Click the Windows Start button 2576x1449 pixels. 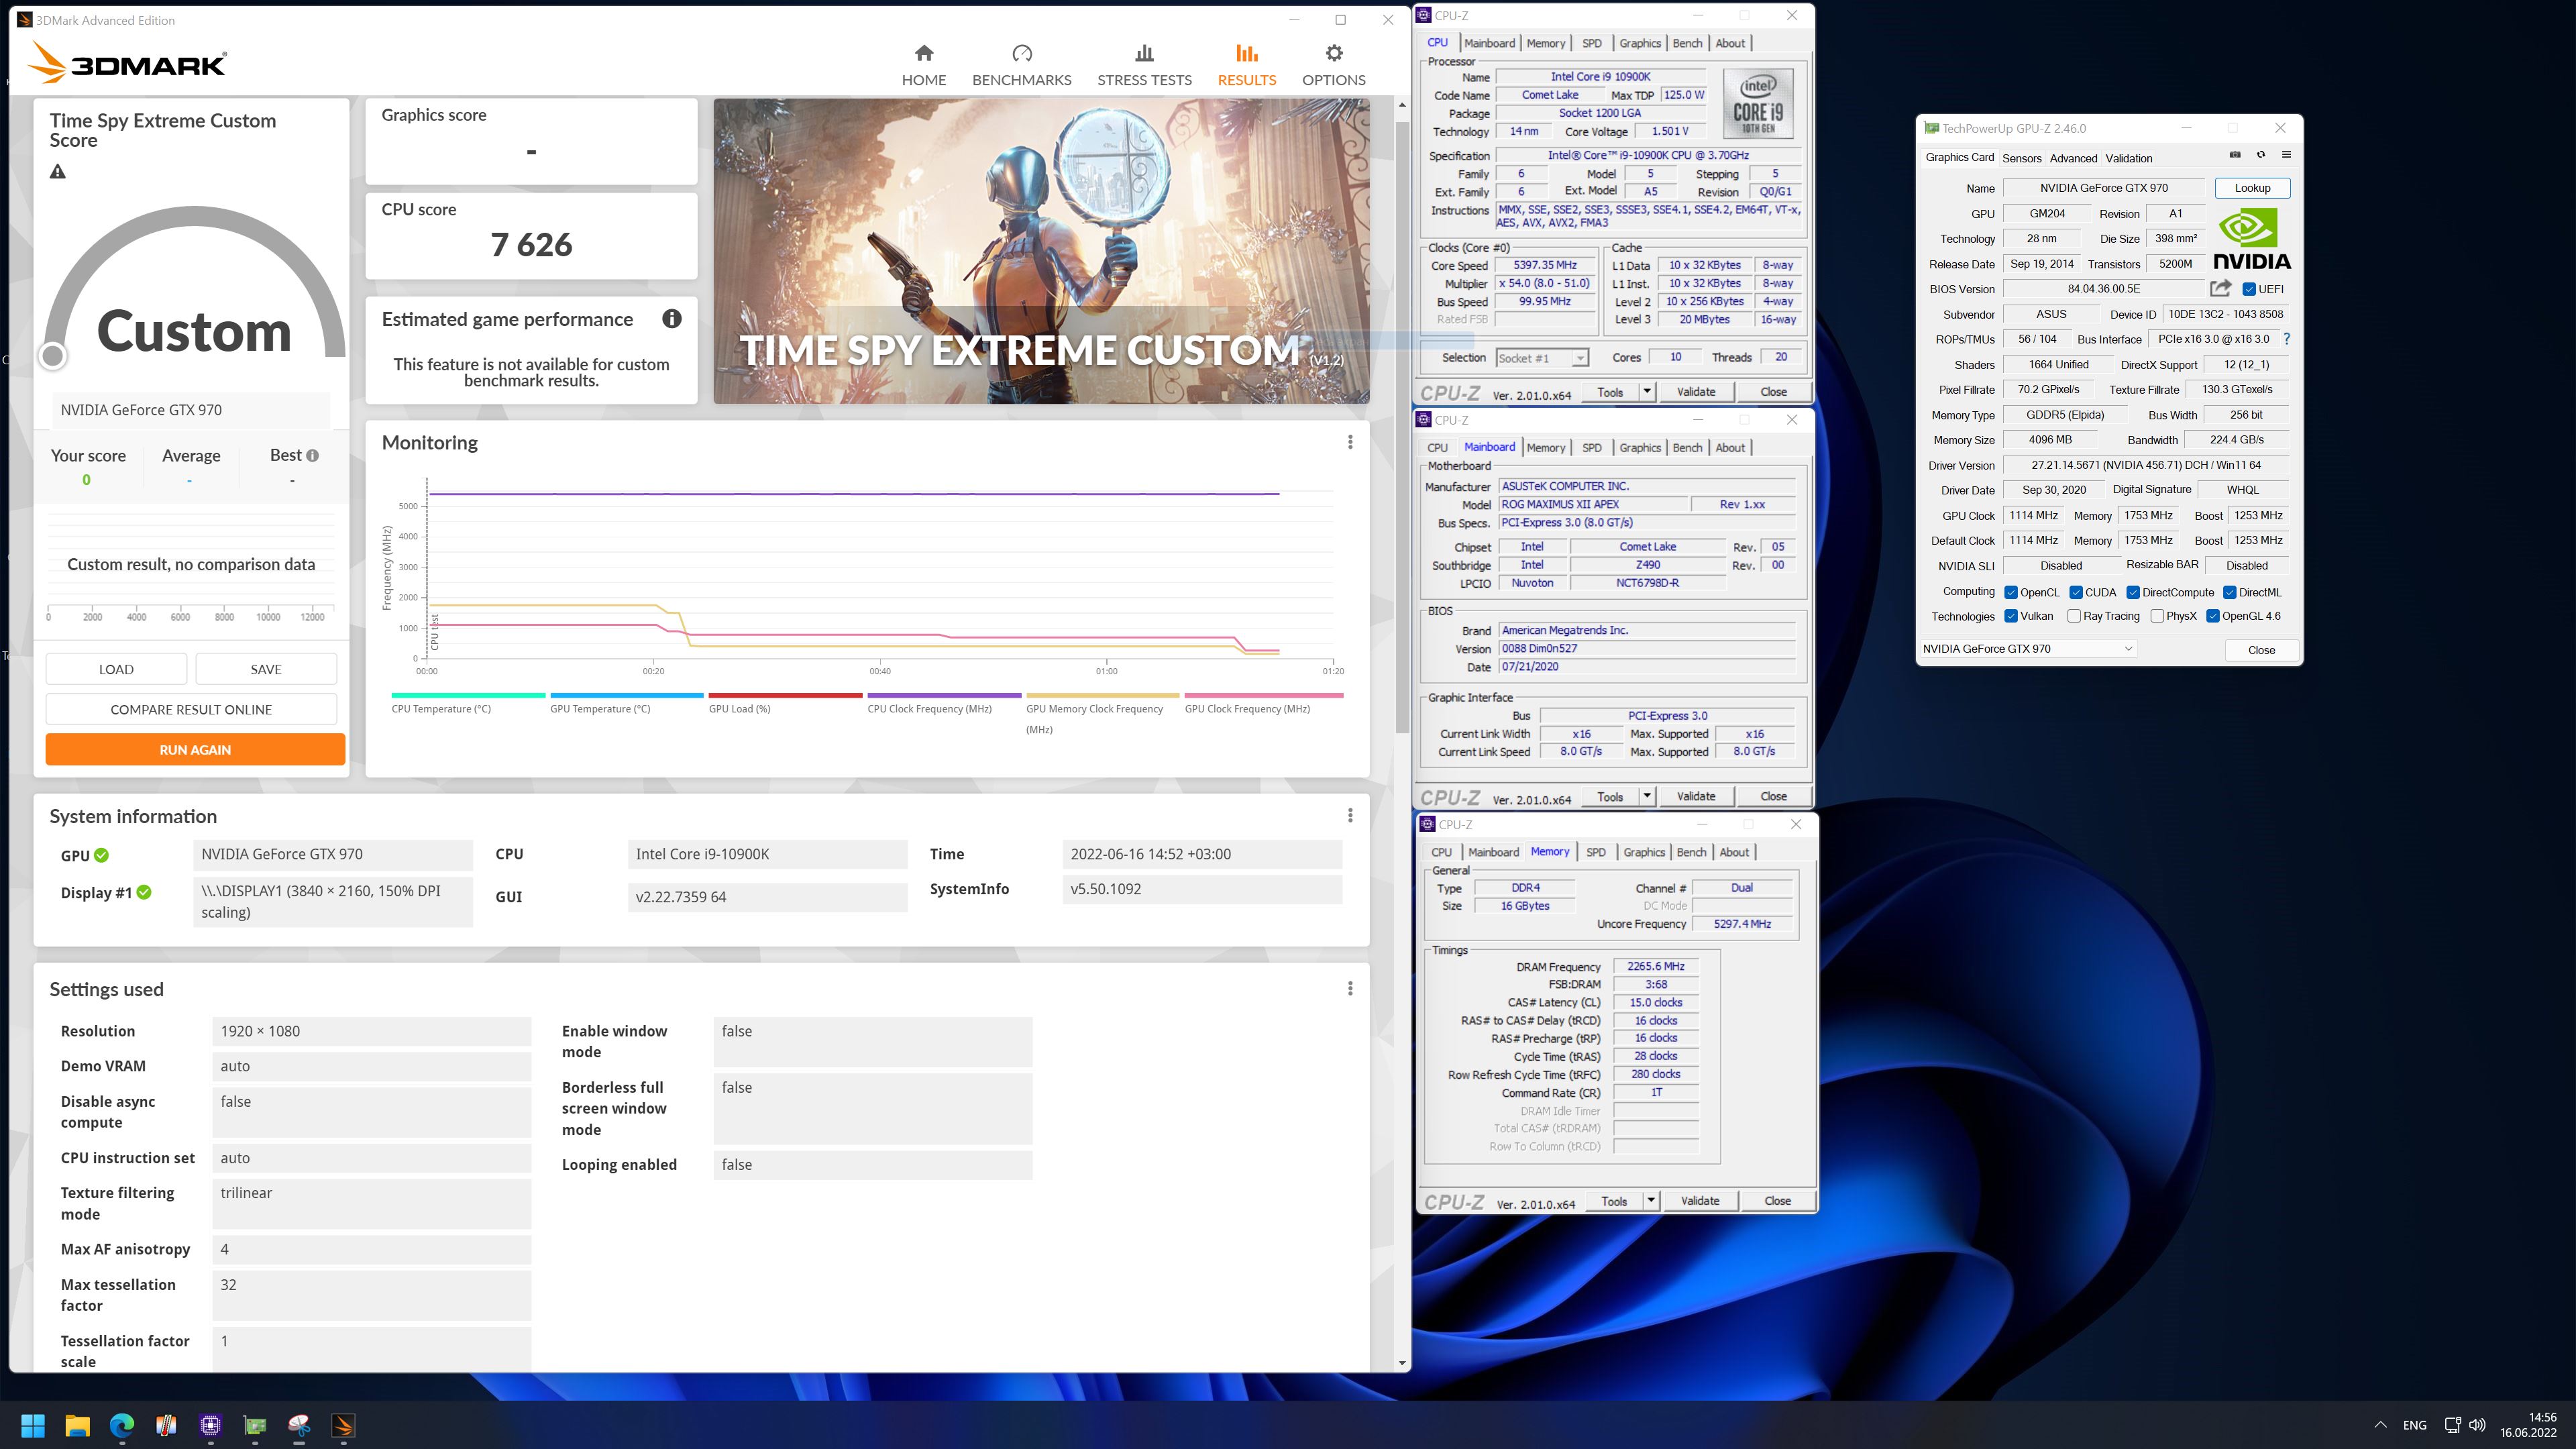click(x=33, y=1425)
